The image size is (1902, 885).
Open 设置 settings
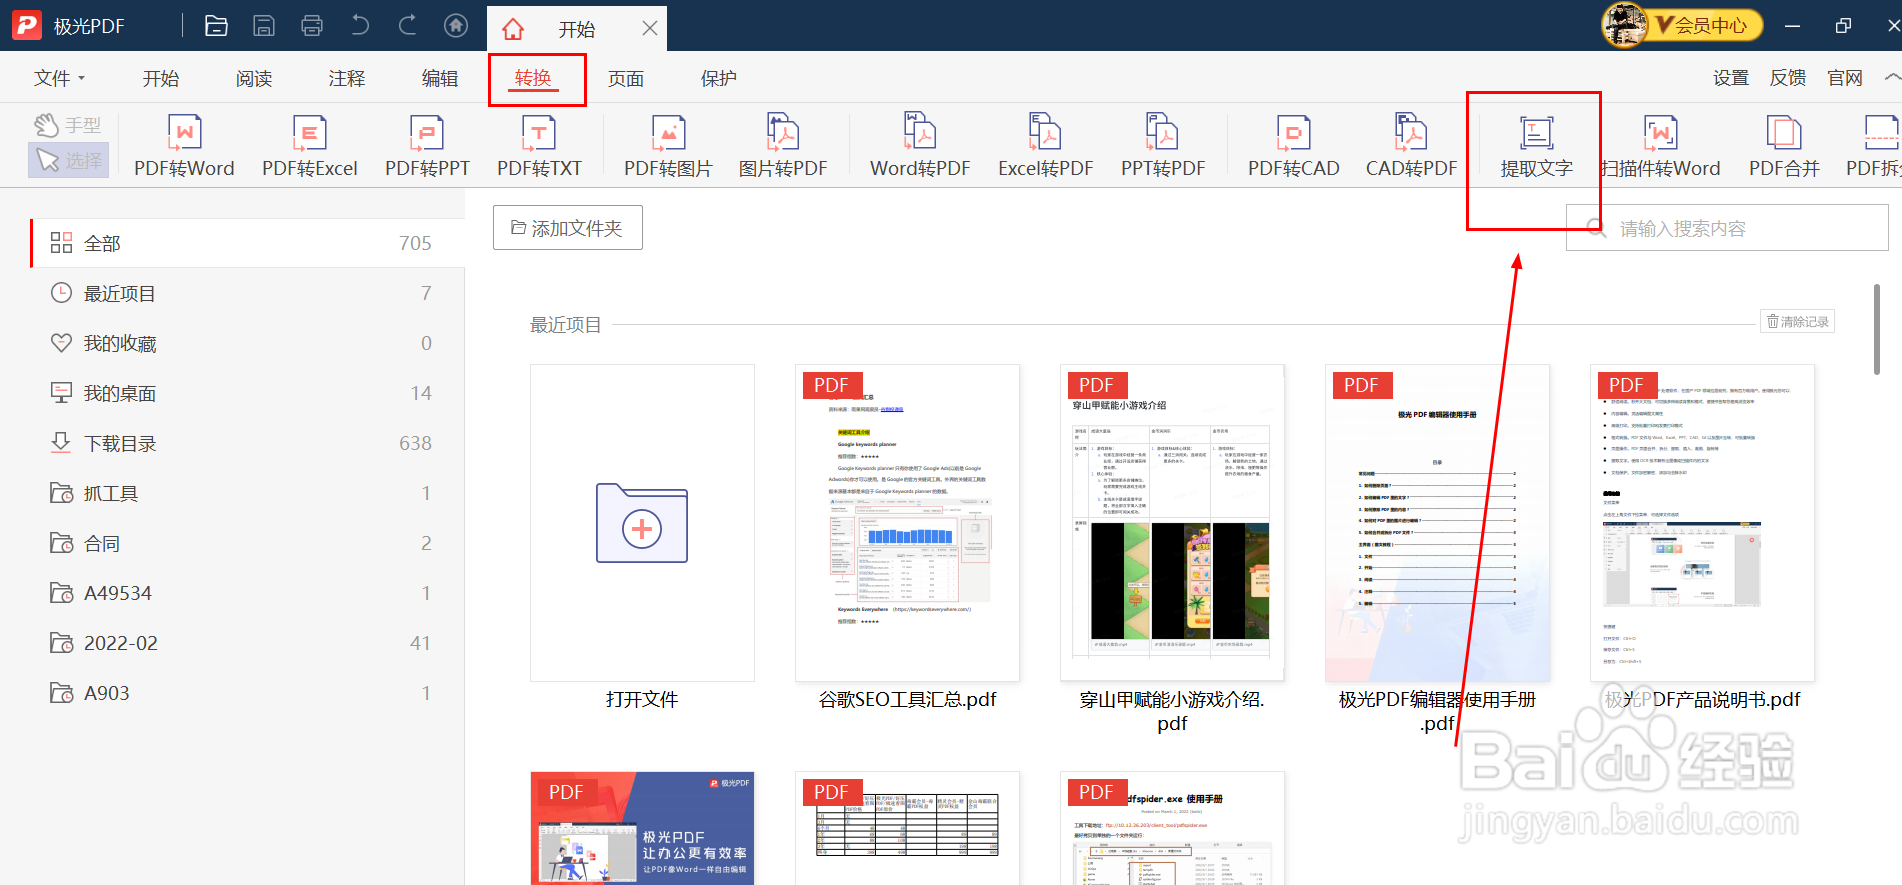(1731, 78)
